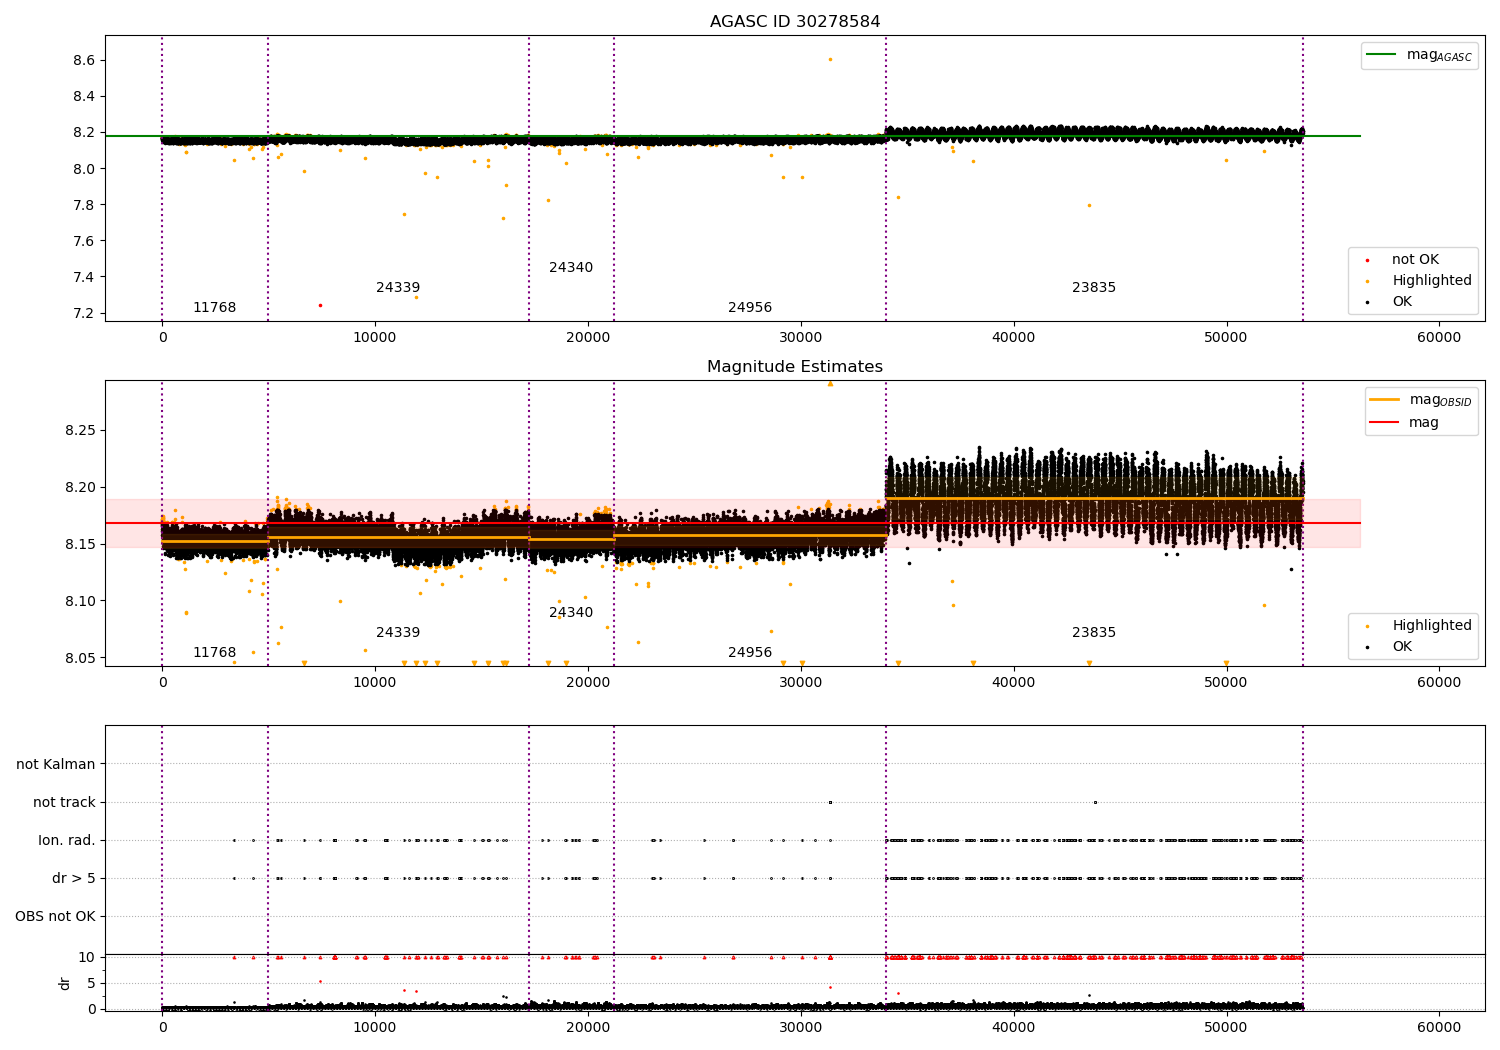Select 'Highlighted' legend entry in the top plot
This screenshot has width=1500, height=1050.
[x=1418, y=281]
